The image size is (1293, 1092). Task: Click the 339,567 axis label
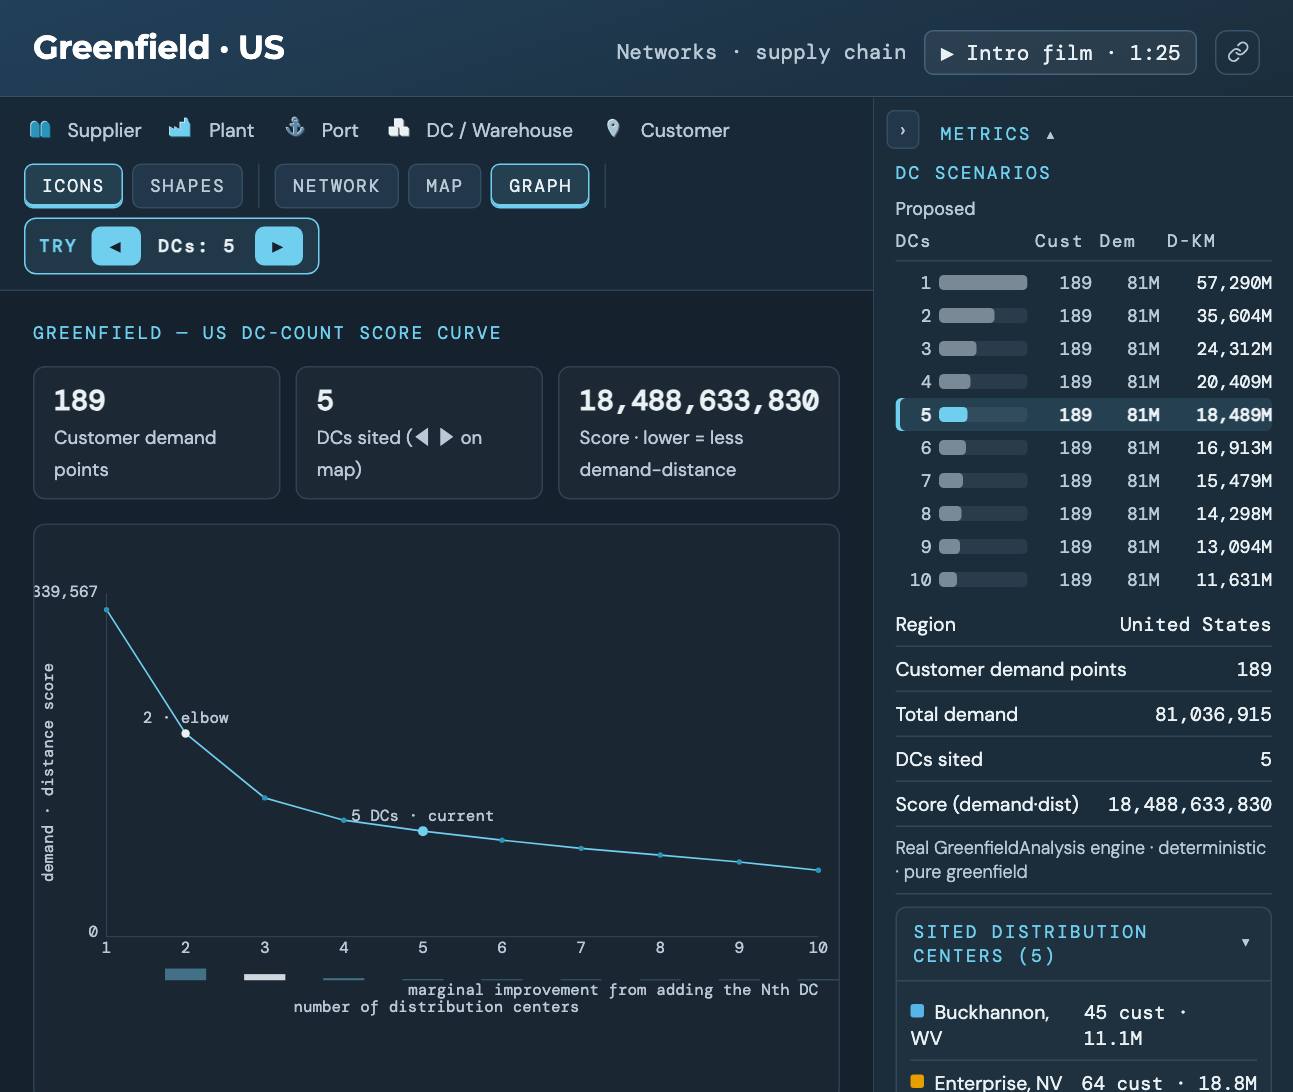coord(66,591)
